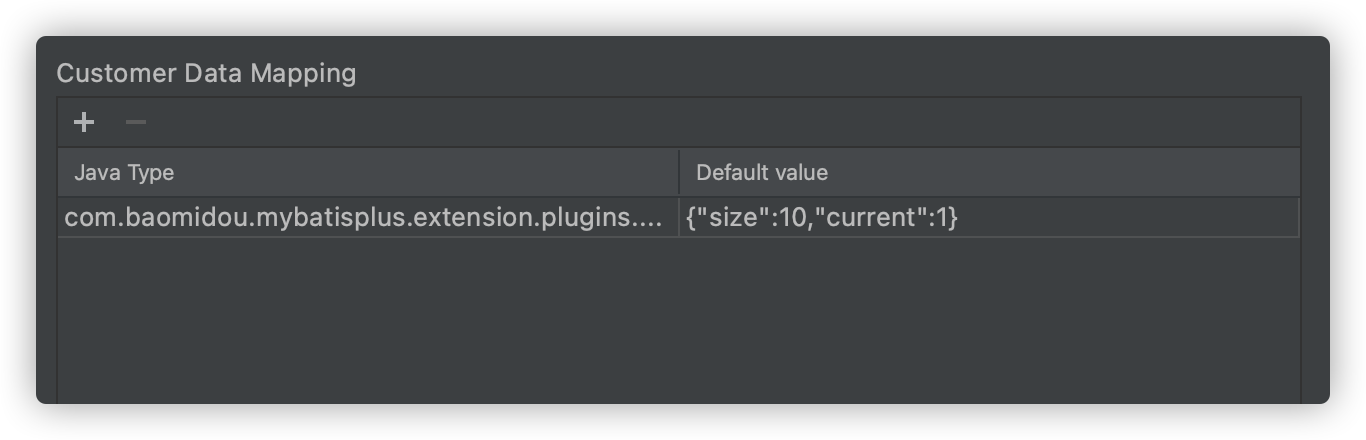Click the plus icon to add mapping
The height and width of the screenshot is (440, 1366).
(x=84, y=122)
